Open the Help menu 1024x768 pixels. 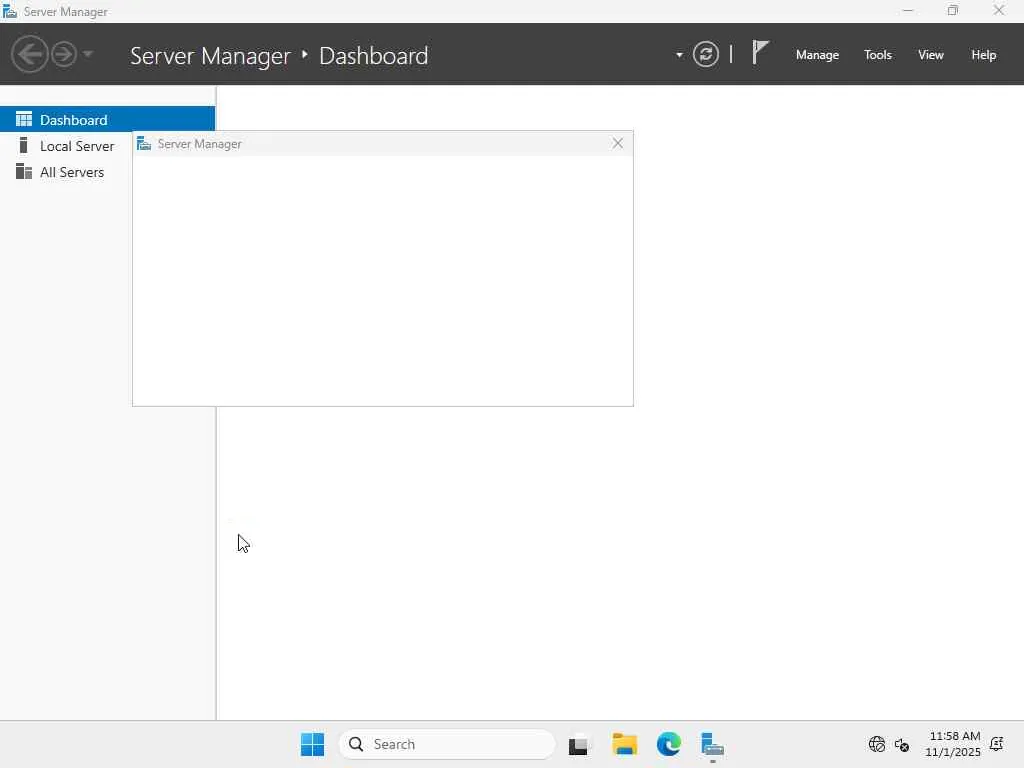point(983,55)
